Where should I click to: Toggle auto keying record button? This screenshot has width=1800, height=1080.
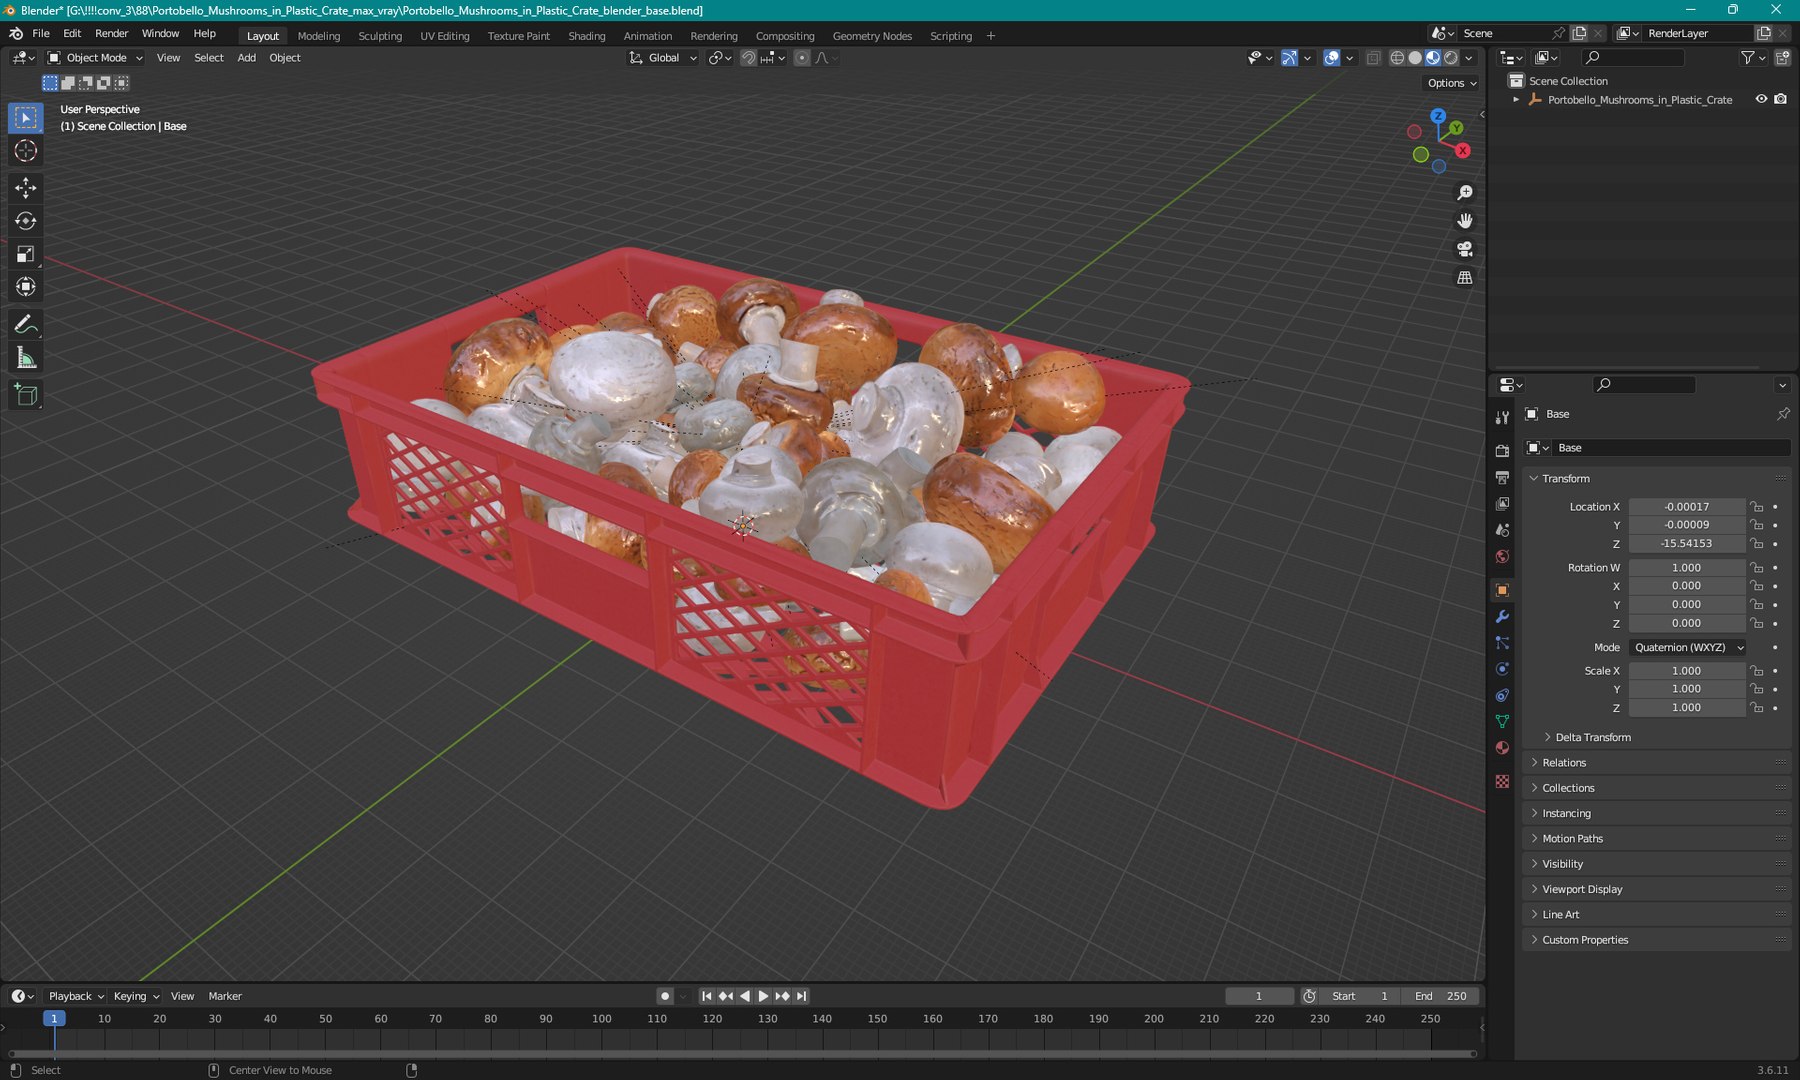click(665, 996)
